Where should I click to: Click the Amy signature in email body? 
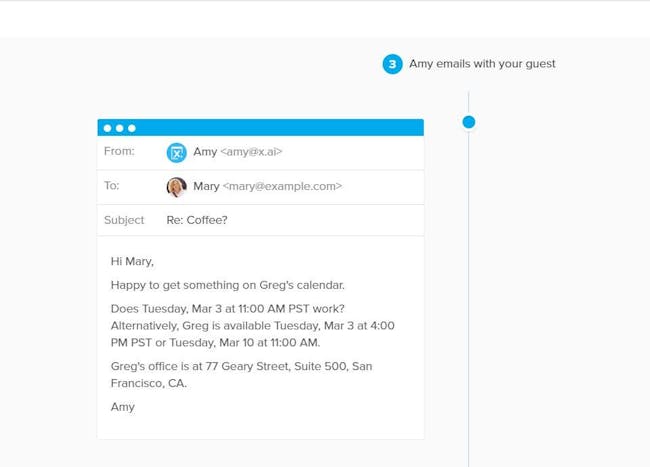tap(123, 407)
